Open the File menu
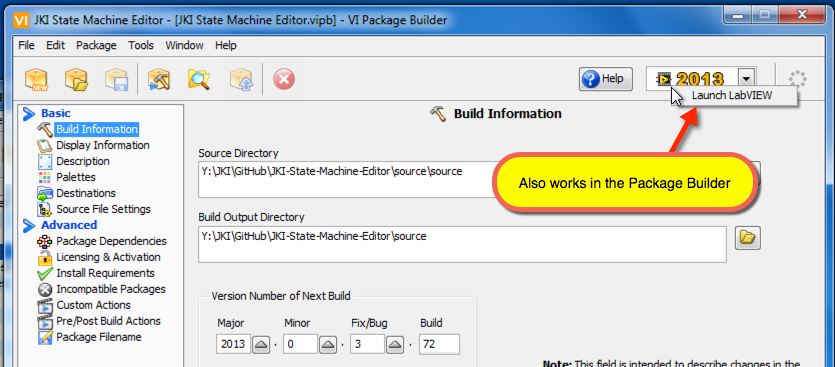 [x=26, y=45]
